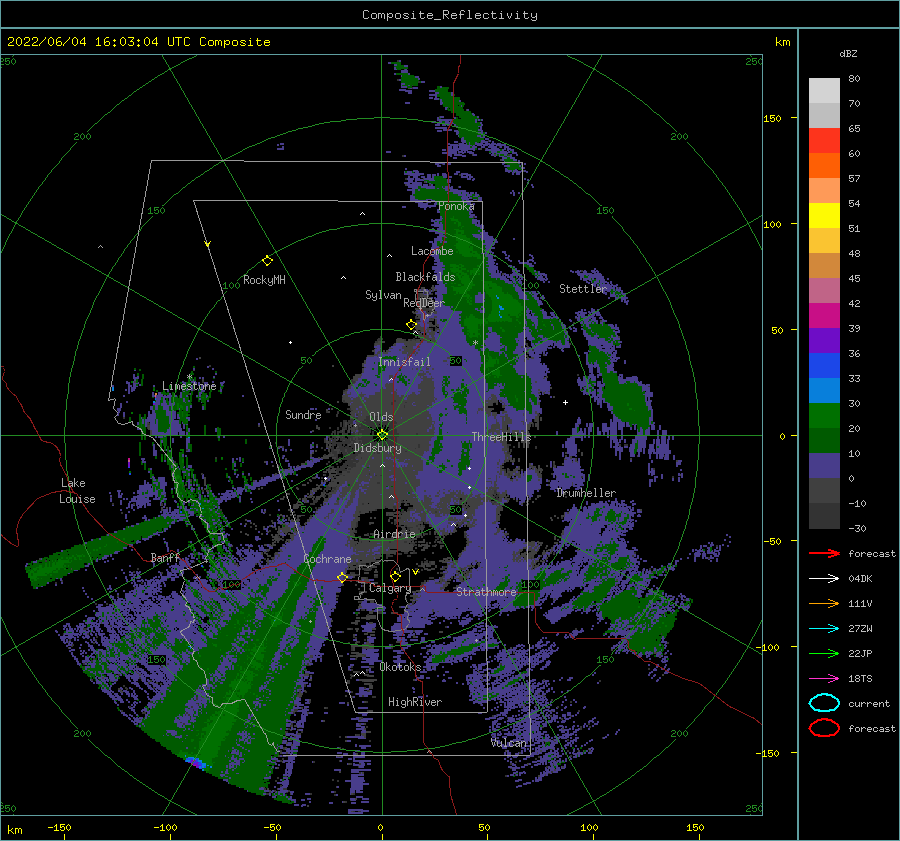Click the RedDeer city label
The height and width of the screenshot is (841, 900).
click(x=424, y=303)
